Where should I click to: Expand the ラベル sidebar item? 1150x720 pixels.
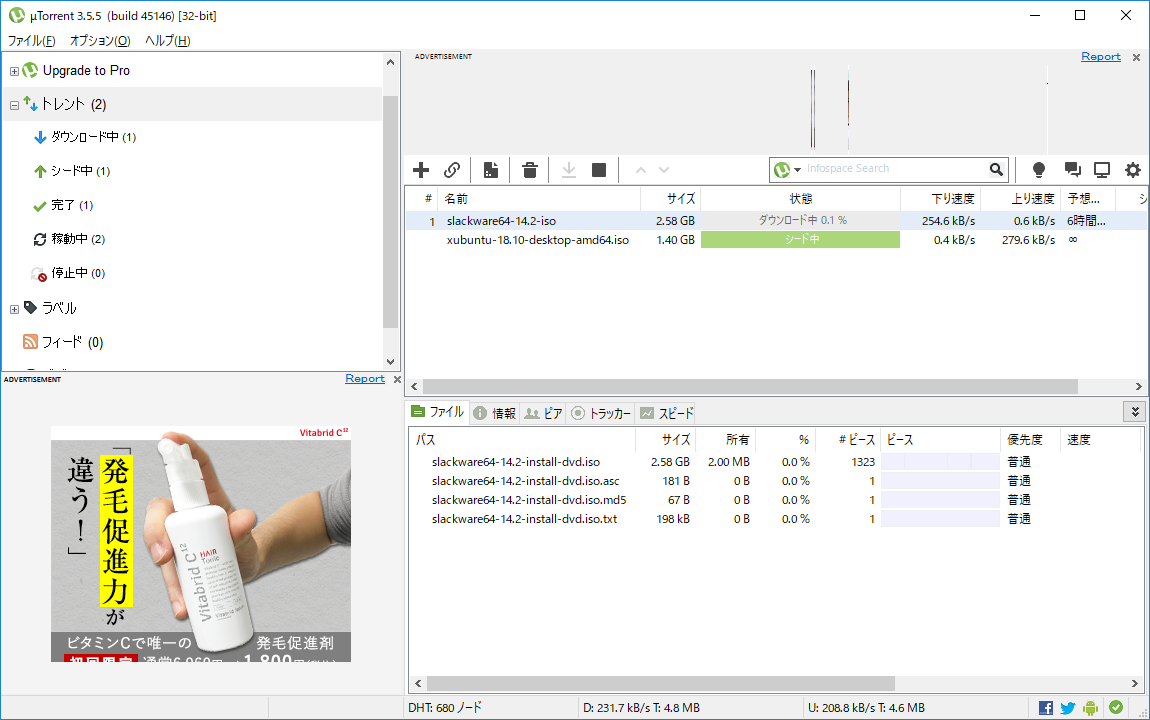[x=13, y=307]
